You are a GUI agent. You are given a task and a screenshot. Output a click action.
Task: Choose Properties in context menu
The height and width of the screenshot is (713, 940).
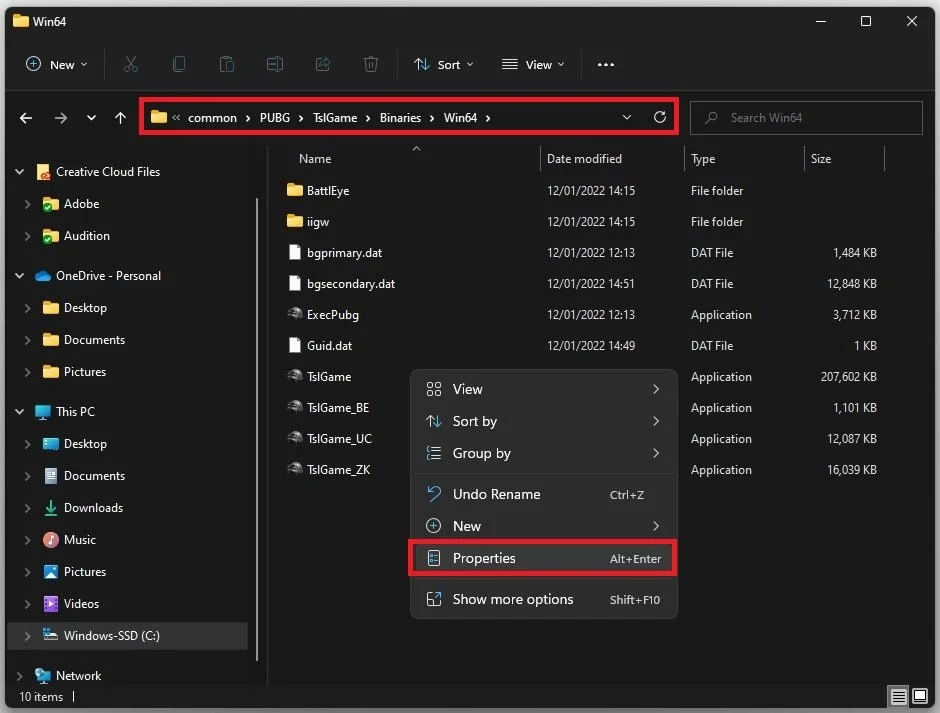543,558
